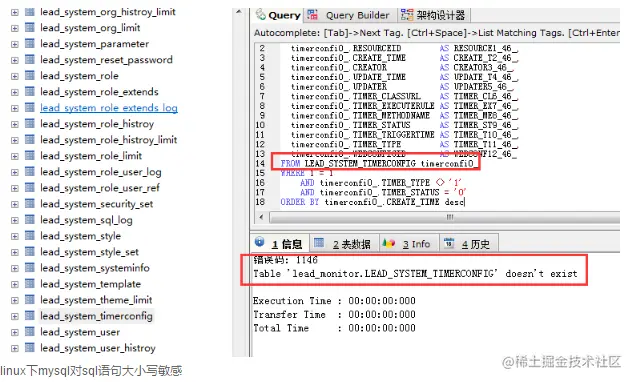The height and width of the screenshot is (382, 634).
Task: Show the 3 Info tab
Action: (x=410, y=243)
